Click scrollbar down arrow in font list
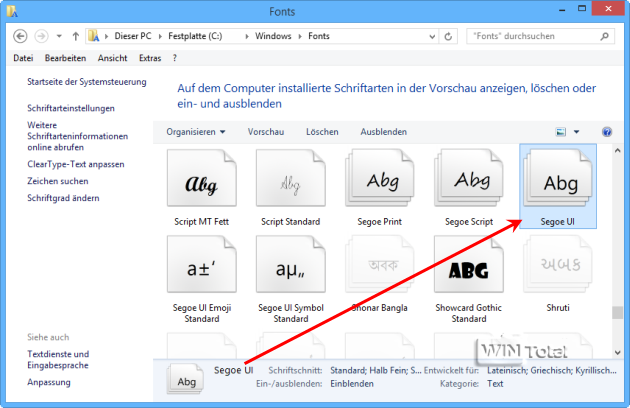 tap(618, 353)
